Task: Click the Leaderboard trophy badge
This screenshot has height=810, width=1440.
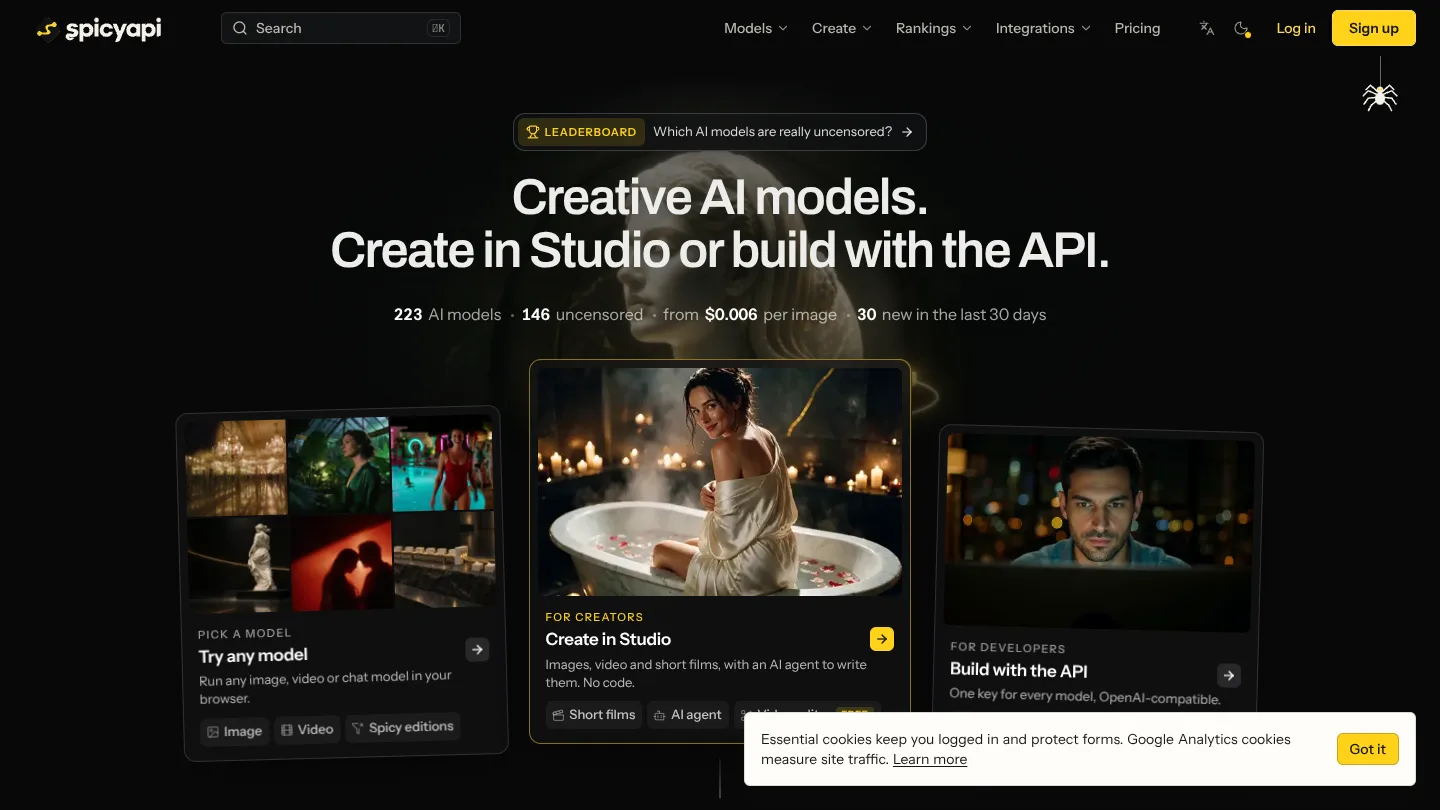Action: (x=581, y=132)
